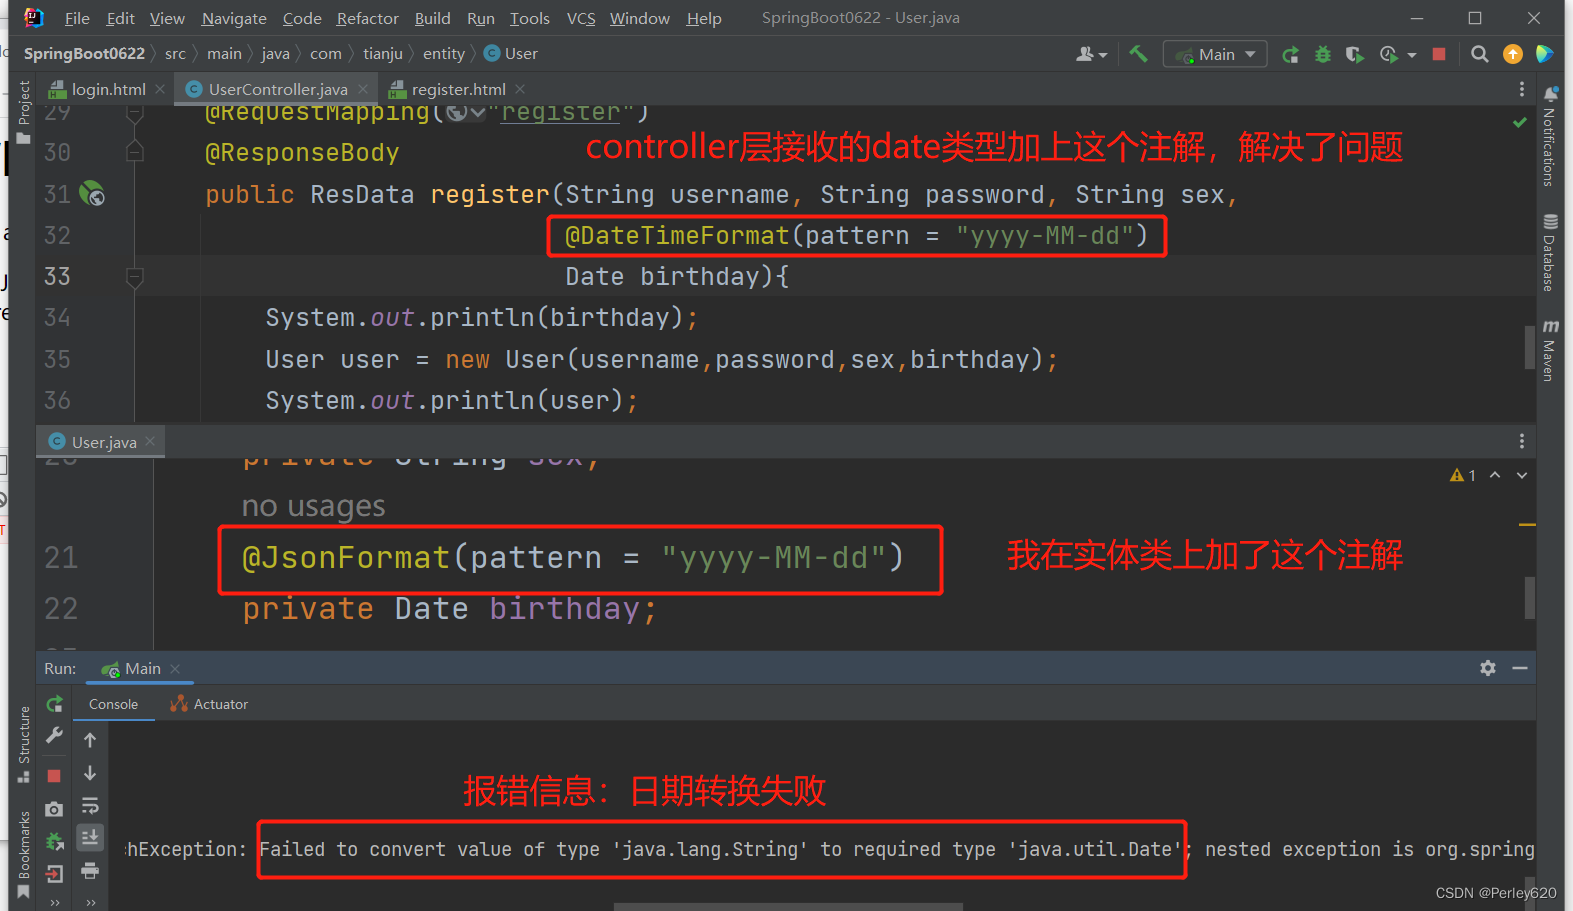The height and width of the screenshot is (911, 1573).
Task: Click the attach debugger bug icon in Run panel
Action: click(x=55, y=841)
